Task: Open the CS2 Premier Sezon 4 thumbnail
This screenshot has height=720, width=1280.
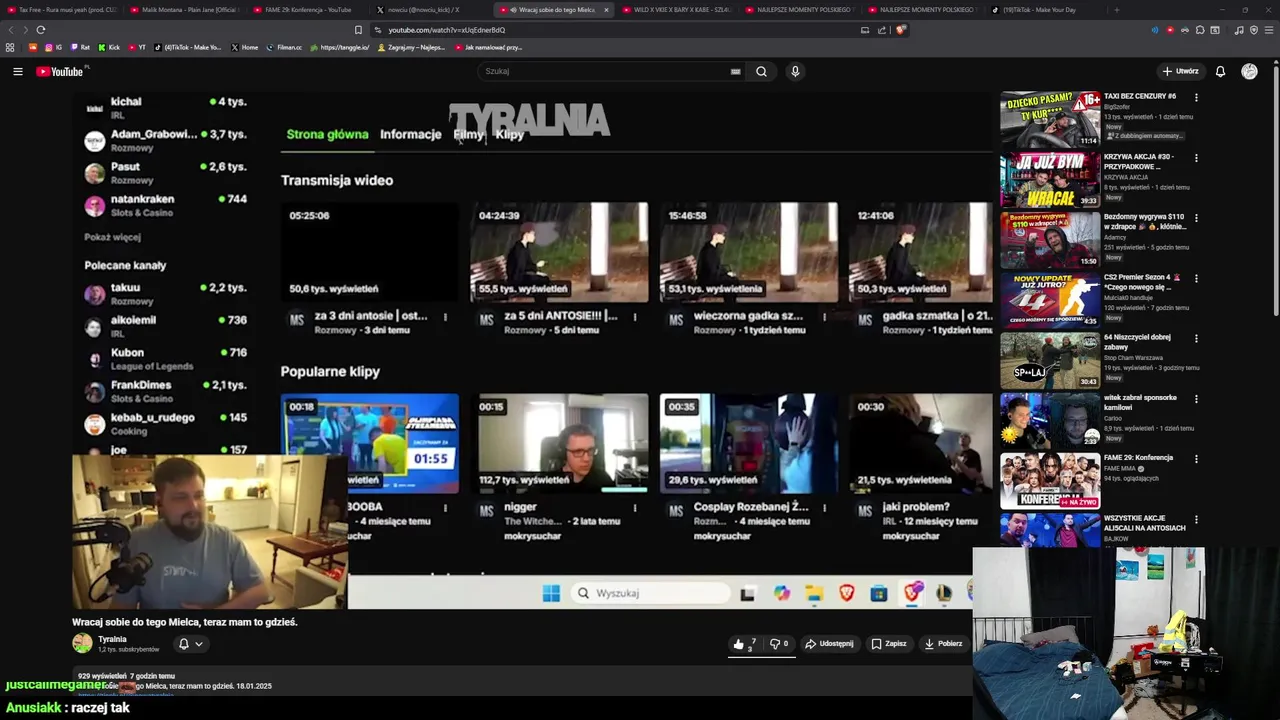Action: point(1050,300)
